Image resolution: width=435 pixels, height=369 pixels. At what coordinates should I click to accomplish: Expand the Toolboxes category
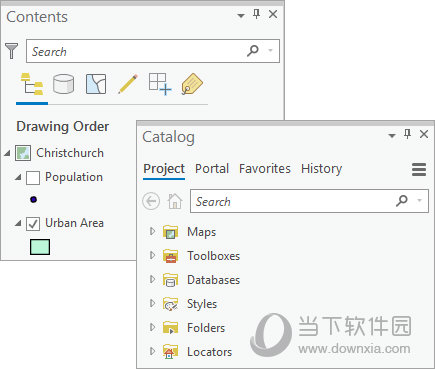click(152, 255)
